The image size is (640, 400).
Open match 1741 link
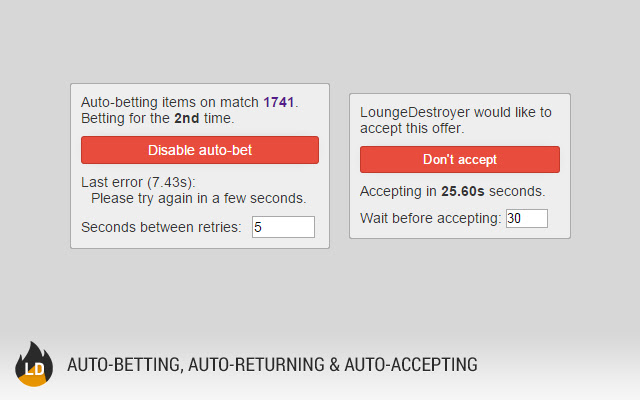[x=279, y=102]
